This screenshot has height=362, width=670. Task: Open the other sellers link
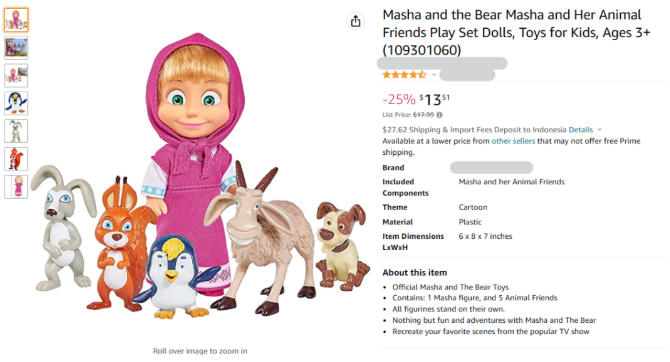513,141
